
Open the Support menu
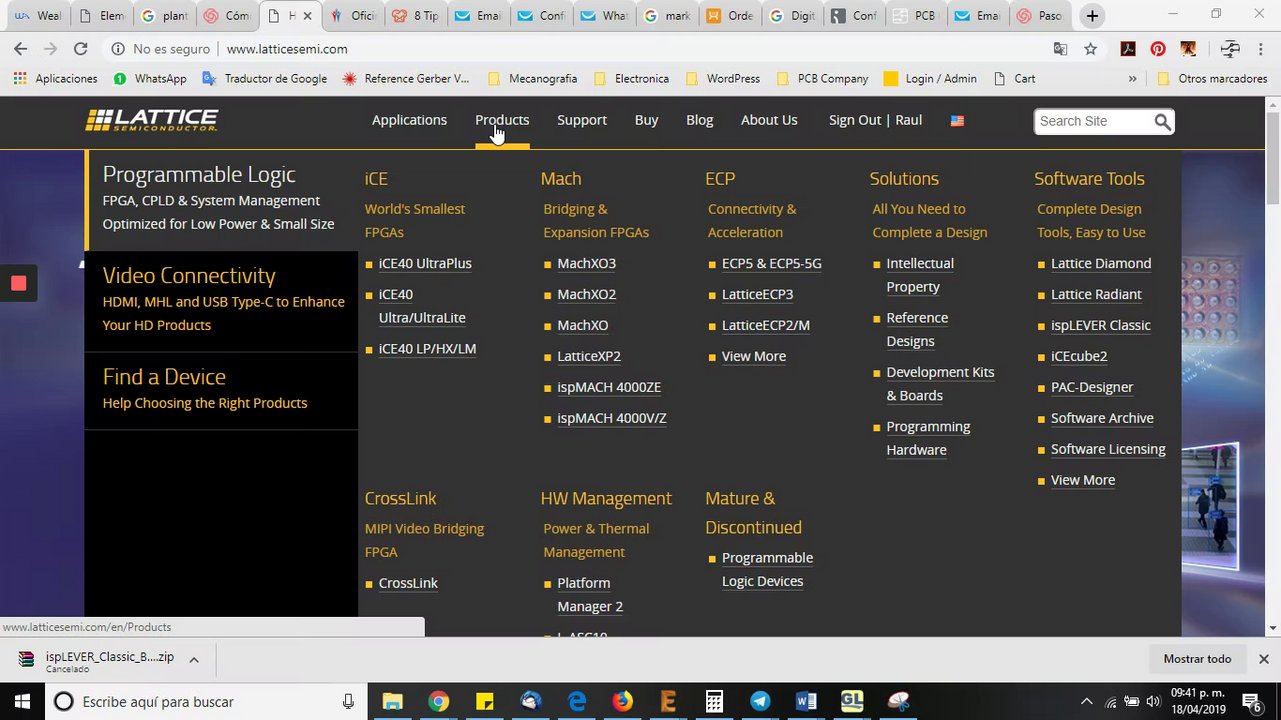582,120
